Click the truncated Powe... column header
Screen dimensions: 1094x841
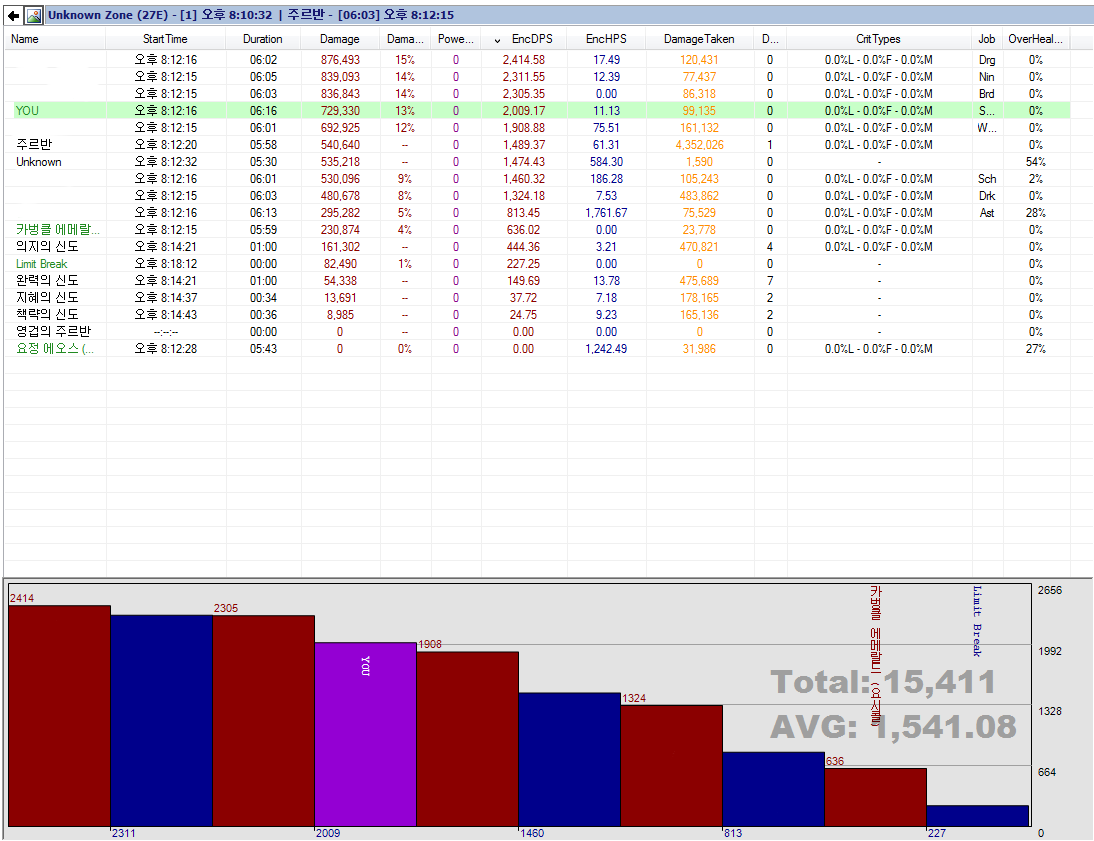(x=455, y=39)
